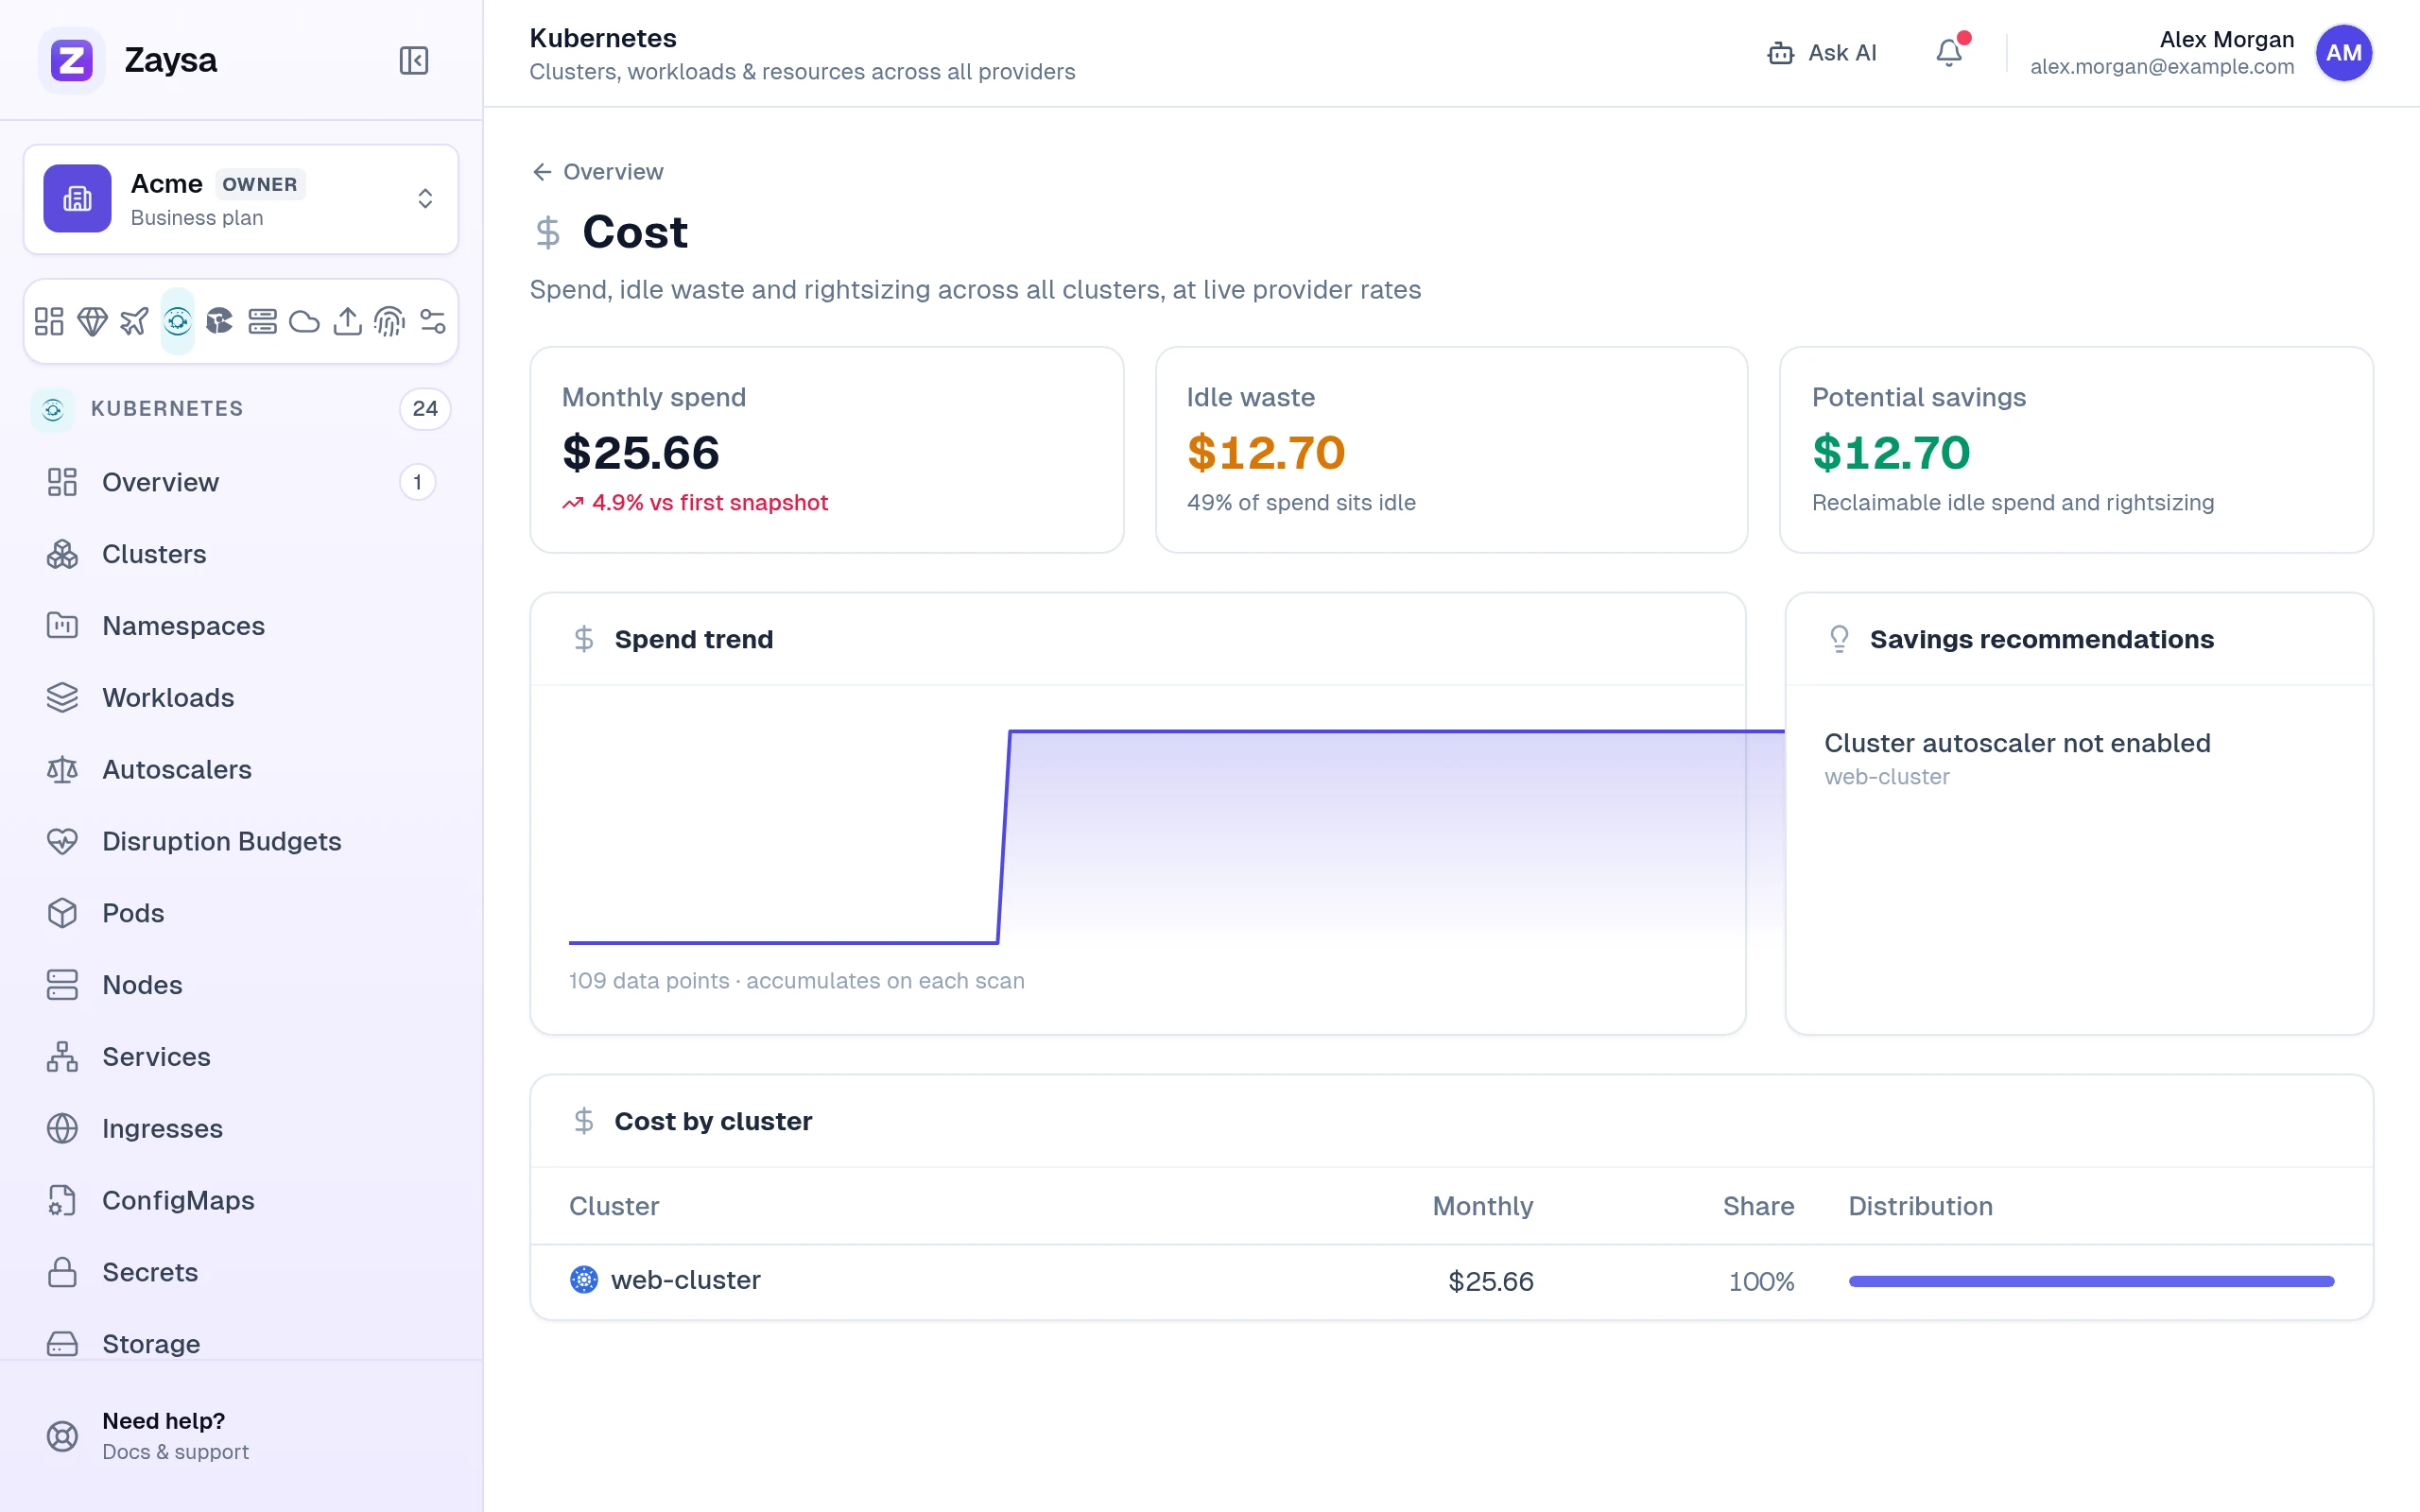The width and height of the screenshot is (2420, 1512).
Task: Click the web-cluster distribution bar
Action: (2091, 1281)
